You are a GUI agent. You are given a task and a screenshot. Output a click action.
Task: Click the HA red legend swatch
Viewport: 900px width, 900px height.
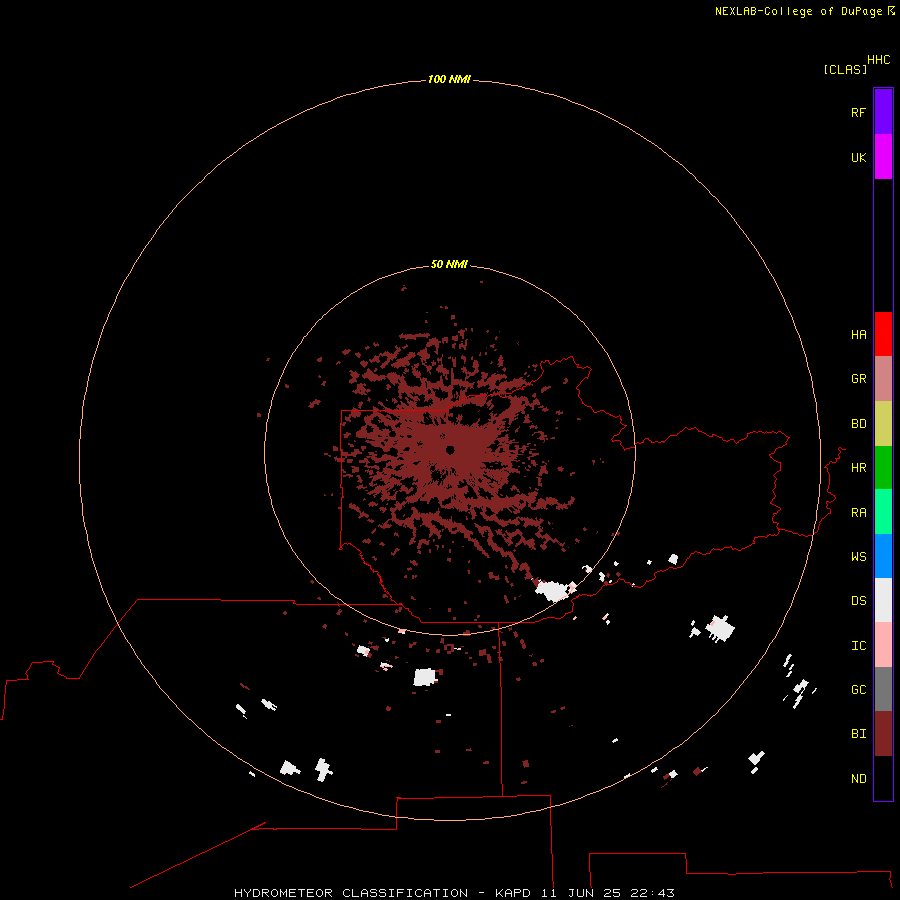883,334
